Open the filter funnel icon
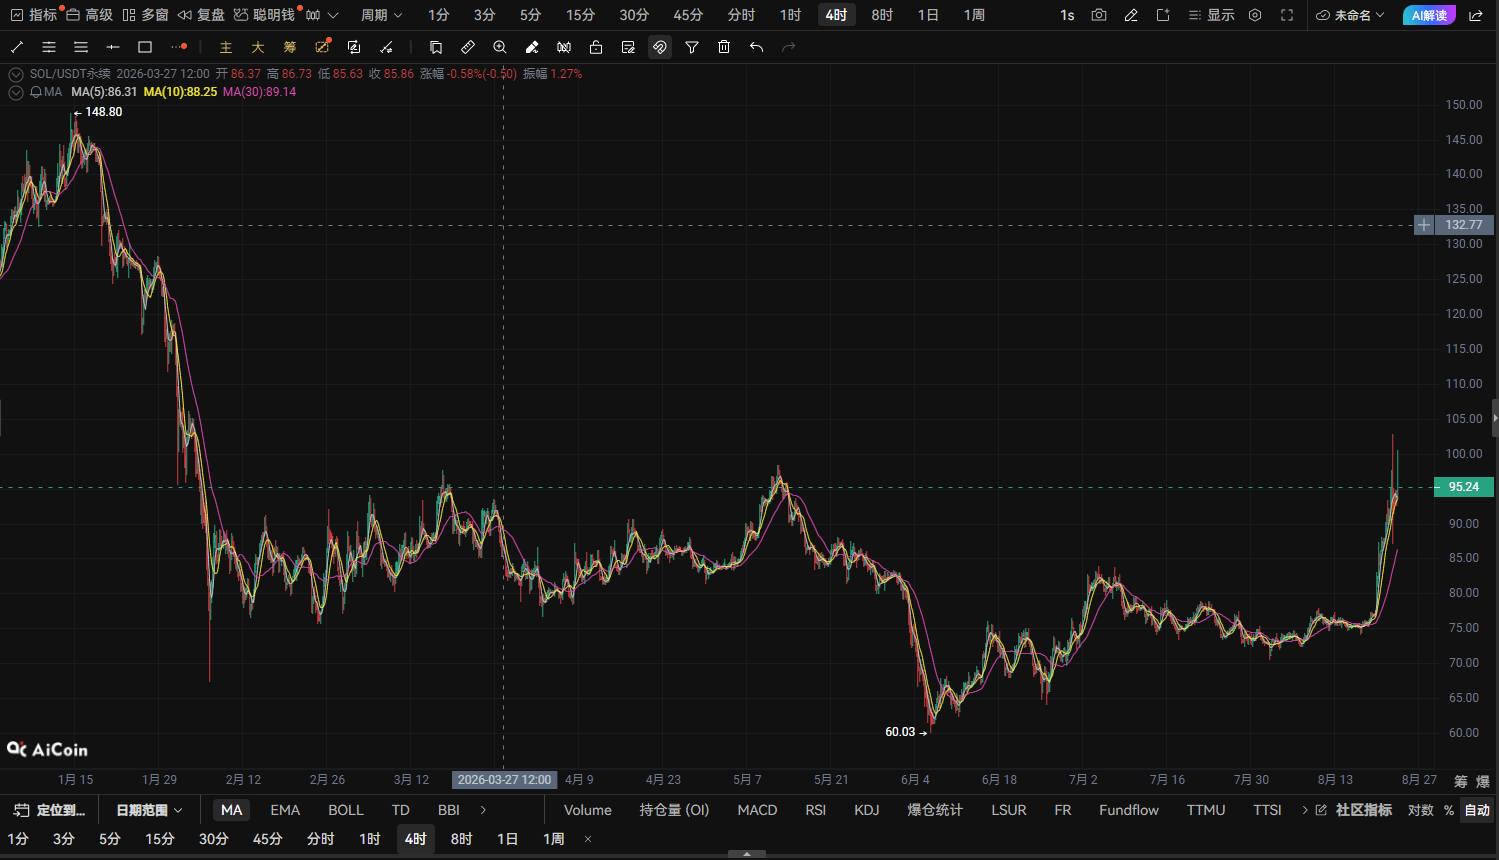 692,47
